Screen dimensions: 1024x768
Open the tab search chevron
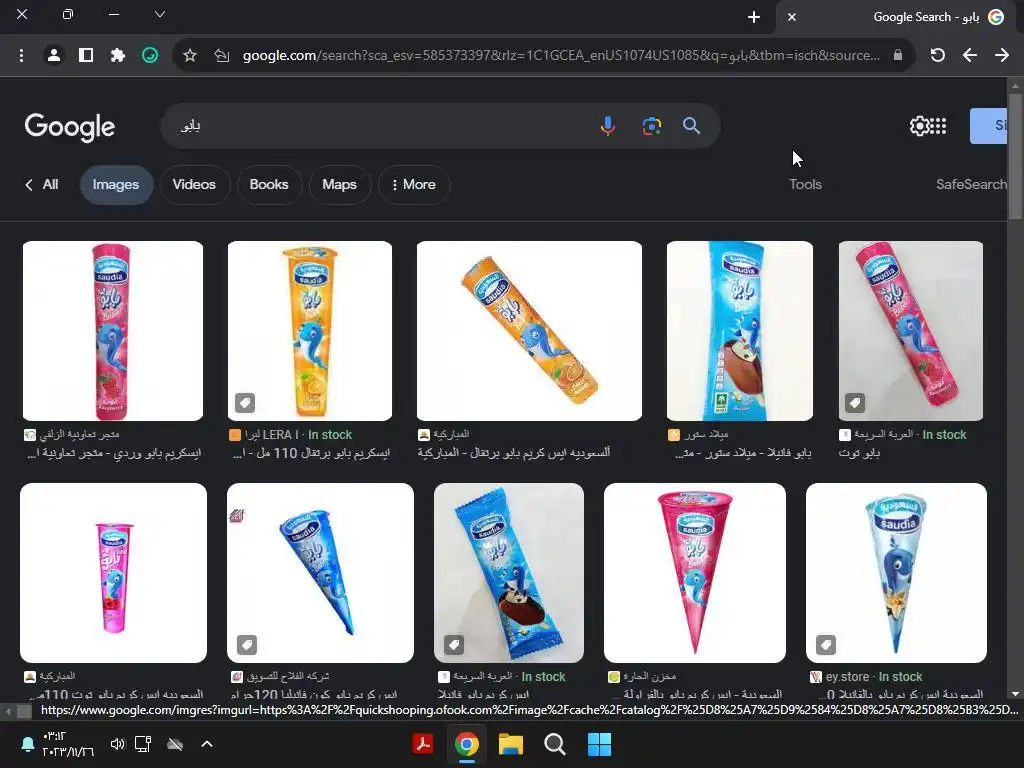pos(159,14)
